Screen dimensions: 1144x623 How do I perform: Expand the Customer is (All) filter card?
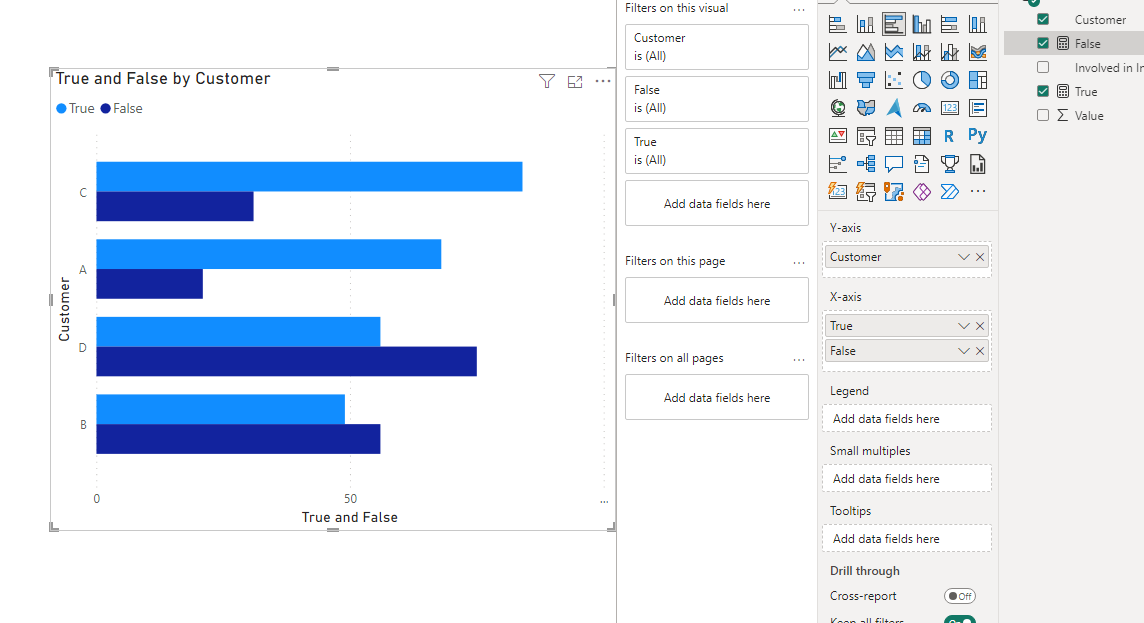pos(716,47)
